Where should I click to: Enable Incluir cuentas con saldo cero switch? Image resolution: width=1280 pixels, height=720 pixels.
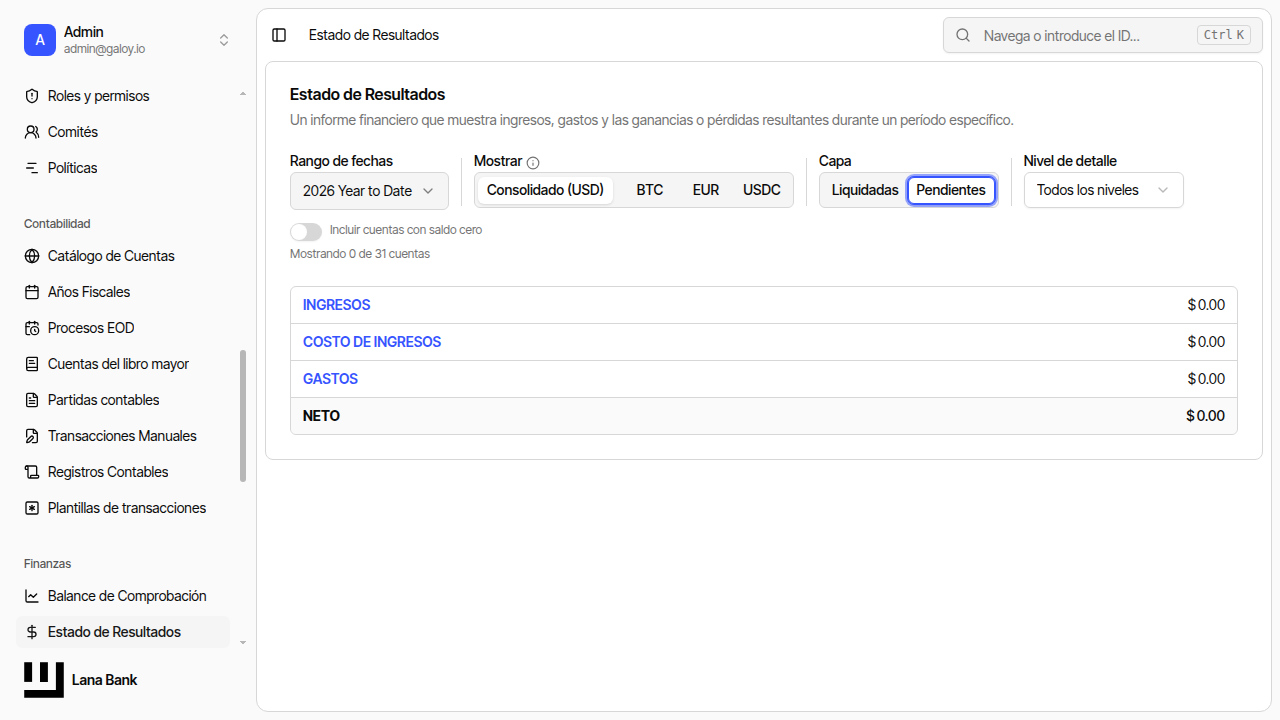click(x=306, y=231)
